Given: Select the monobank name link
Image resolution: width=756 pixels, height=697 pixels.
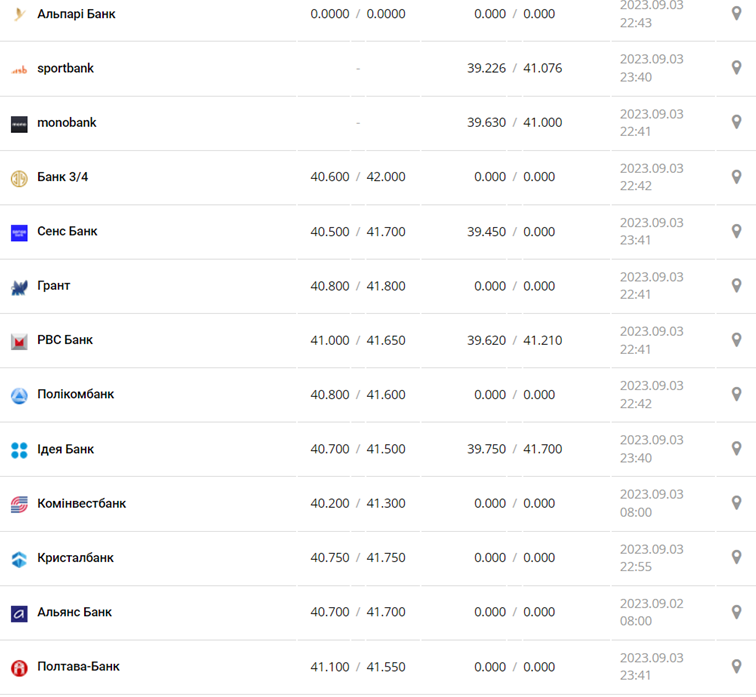Looking at the screenshot, I should (x=67, y=123).
